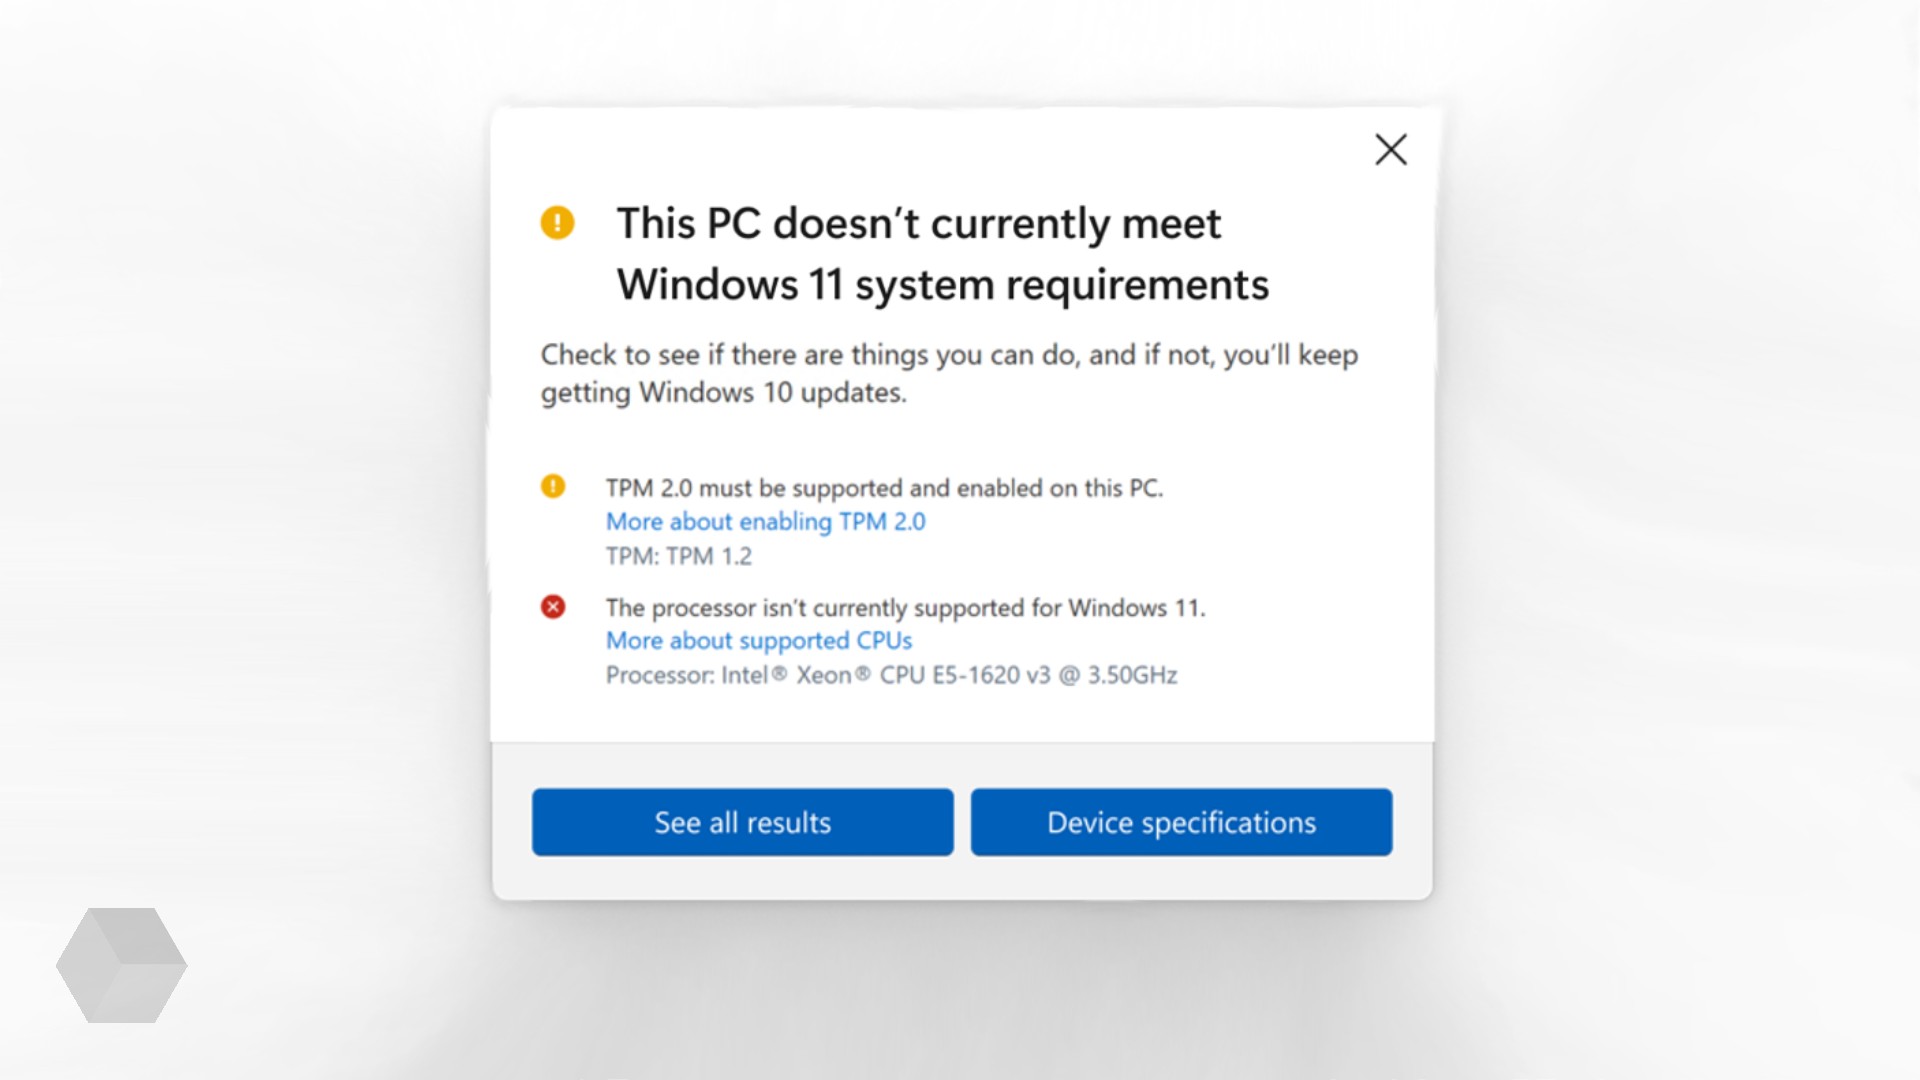Image resolution: width=1920 pixels, height=1080 pixels.
Task: Click the 'Windows 11 system requirements' heading line
Action: pos(942,285)
